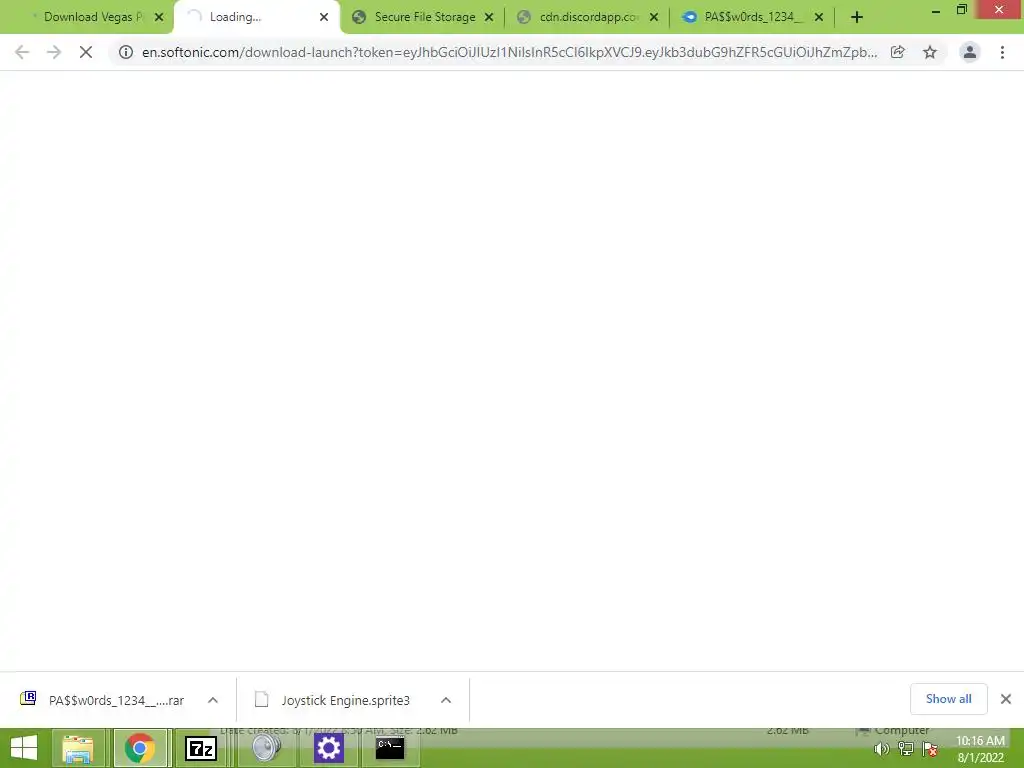Dismiss the downloads bar
Screen dimensions: 1024x768
click(x=1006, y=699)
